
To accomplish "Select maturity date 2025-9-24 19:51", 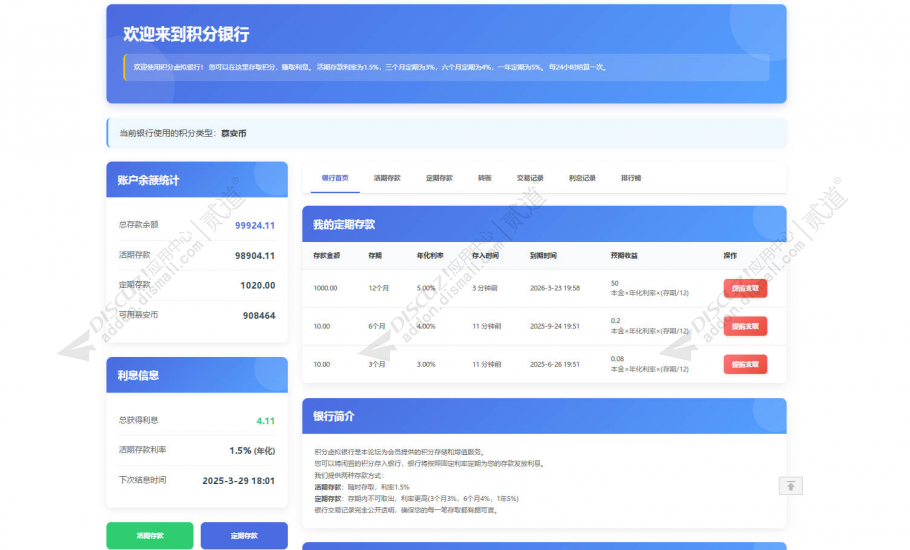I will pyautogui.click(x=555, y=326).
